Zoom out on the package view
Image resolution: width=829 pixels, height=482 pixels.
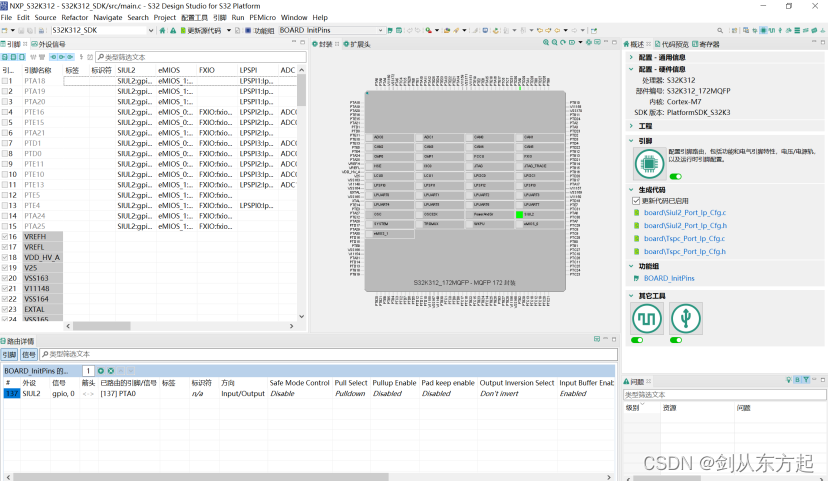[554, 43]
